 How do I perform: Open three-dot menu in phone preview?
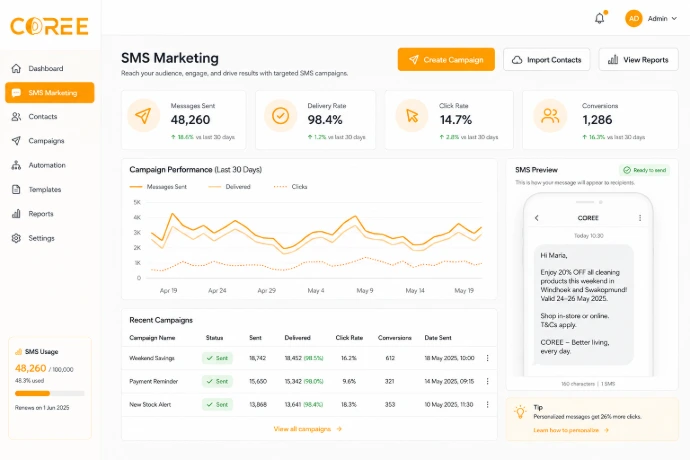tap(640, 218)
